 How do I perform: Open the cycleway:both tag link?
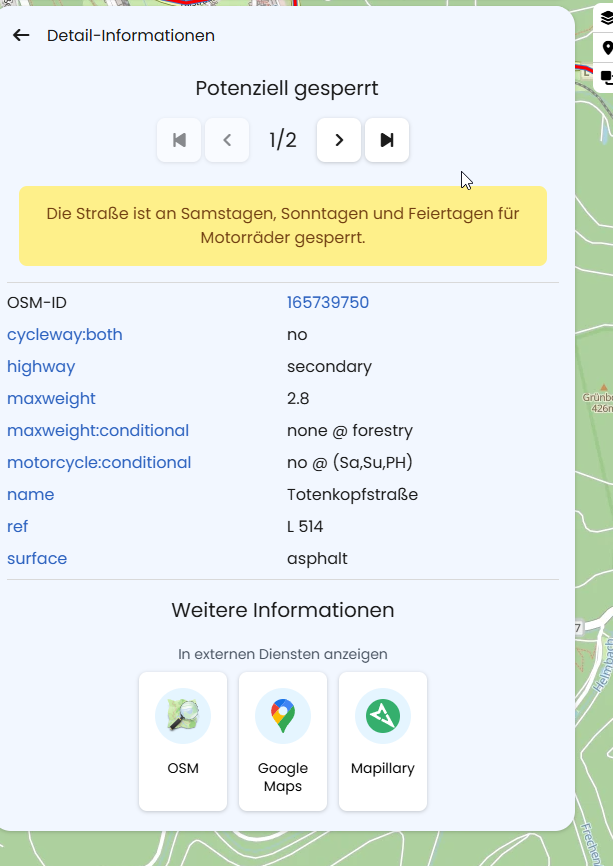(x=65, y=335)
